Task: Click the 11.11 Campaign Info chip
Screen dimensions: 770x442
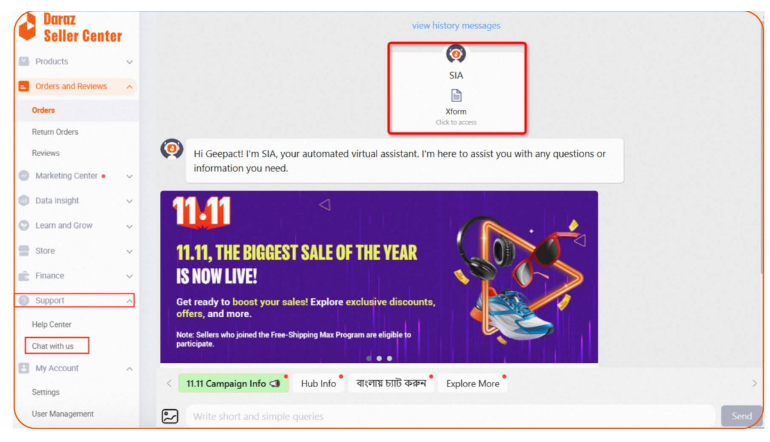Action: [x=233, y=383]
